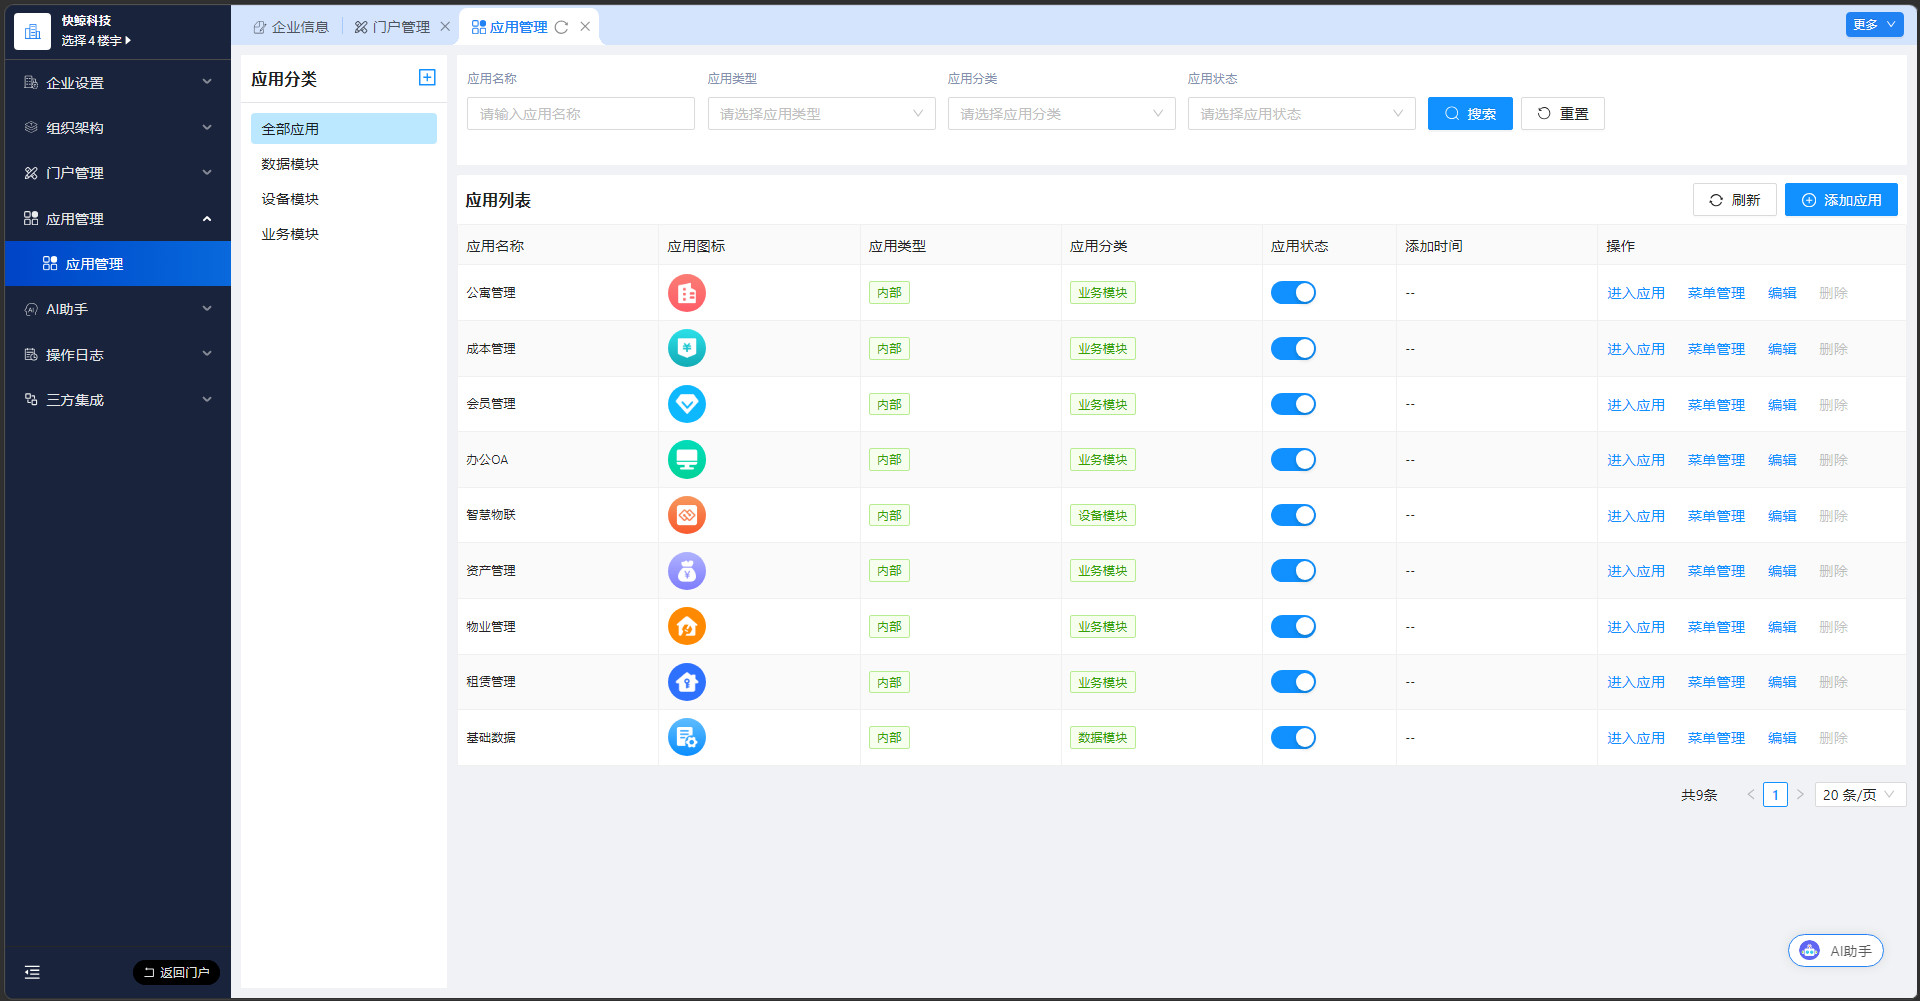The height and width of the screenshot is (1001, 1920).
Task: Open the floating AI助手 button
Action: (x=1835, y=951)
